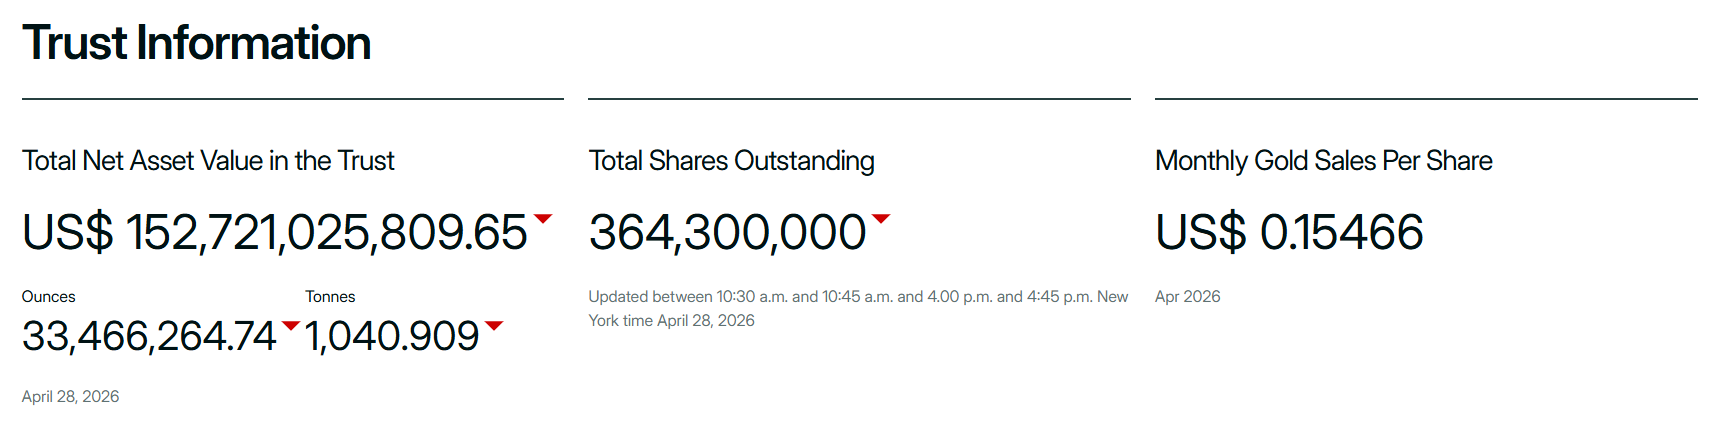
Task: Select the US$ 0.15466 value
Action: coord(1289,232)
